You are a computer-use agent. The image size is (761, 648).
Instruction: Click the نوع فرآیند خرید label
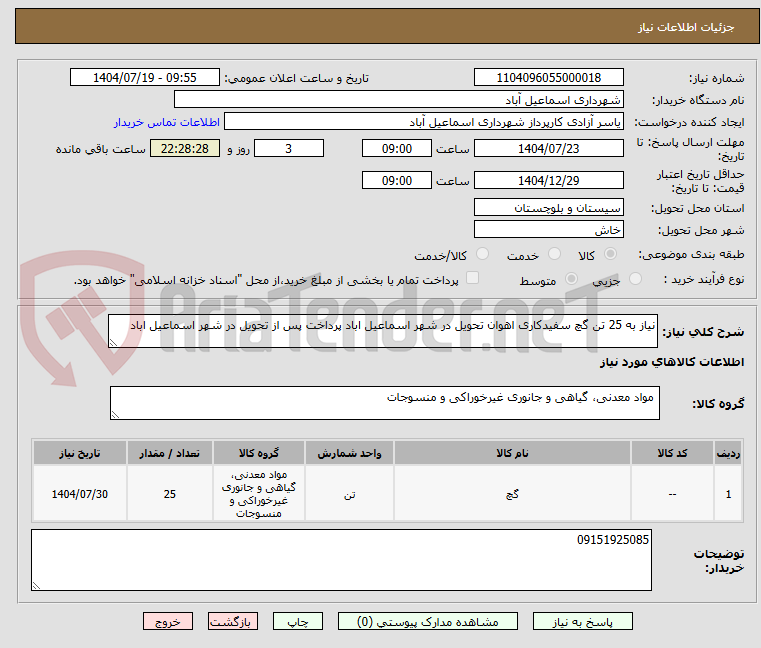point(704,280)
